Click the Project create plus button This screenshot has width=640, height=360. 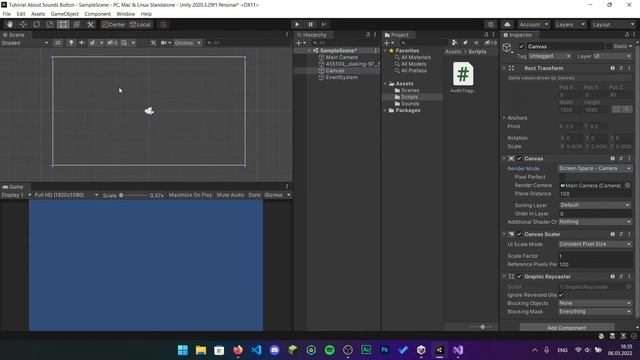click(x=389, y=43)
